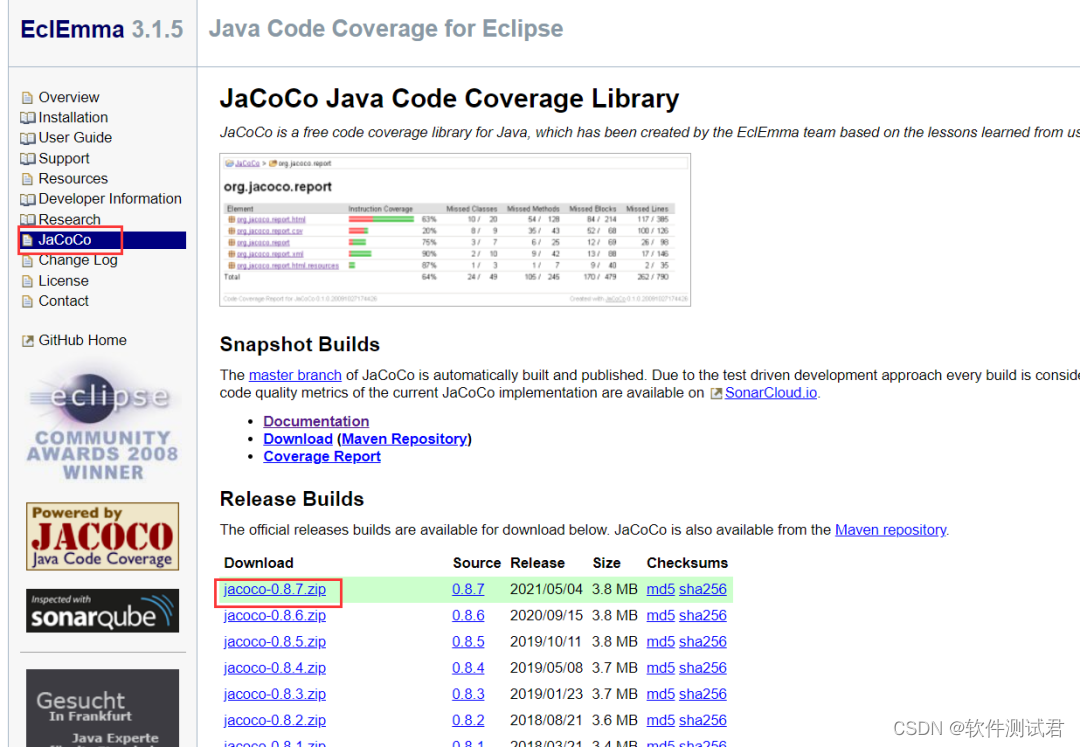Open sha256 checksum for jacoco-0.8.3
The width and height of the screenshot is (1080, 747).
(x=703, y=694)
